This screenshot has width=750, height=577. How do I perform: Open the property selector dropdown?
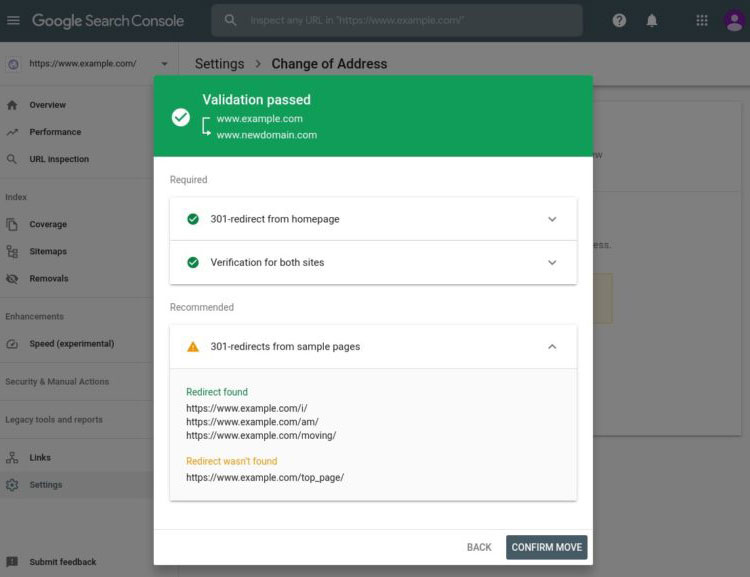coord(164,64)
